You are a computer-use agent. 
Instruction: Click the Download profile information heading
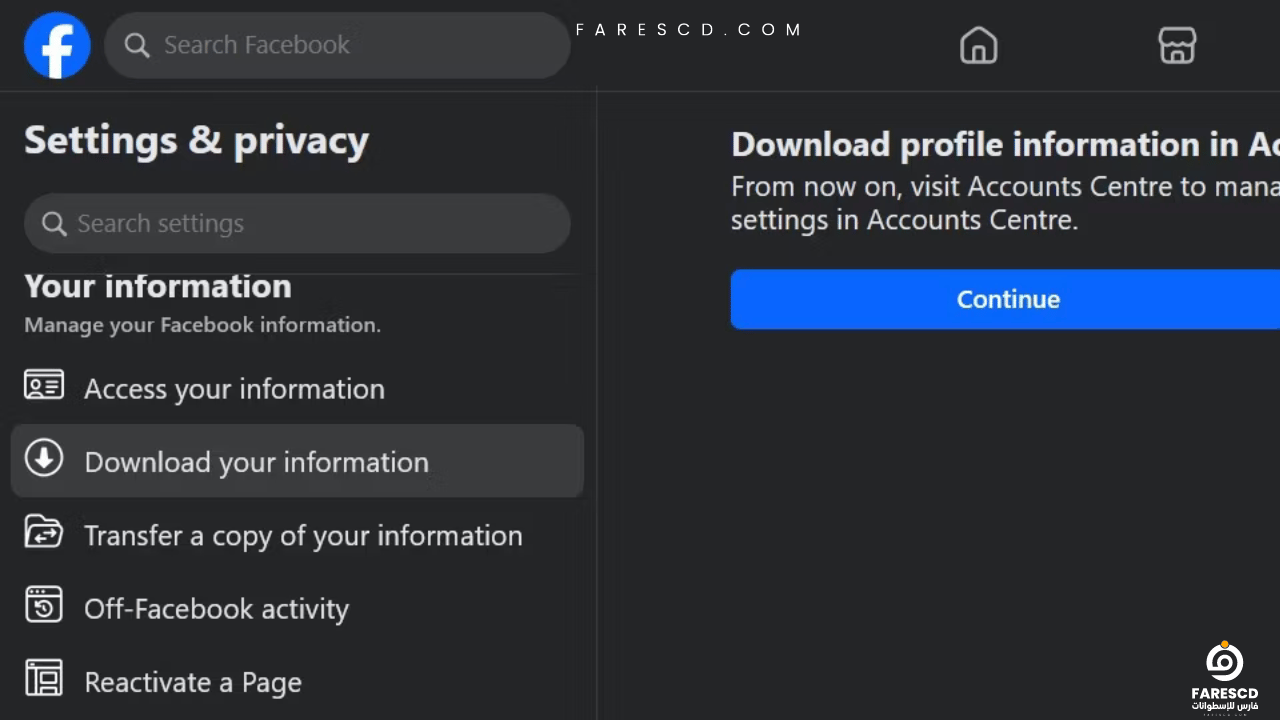[x=1005, y=144]
